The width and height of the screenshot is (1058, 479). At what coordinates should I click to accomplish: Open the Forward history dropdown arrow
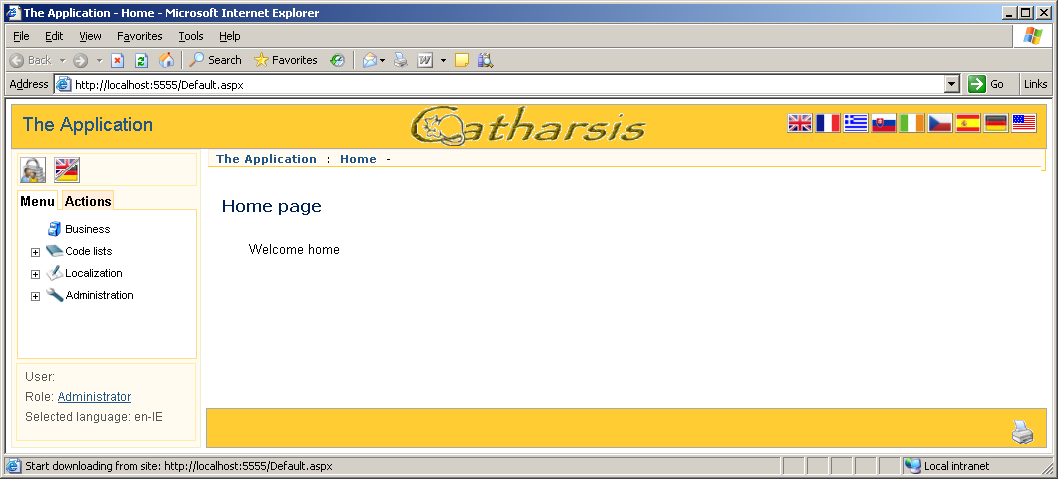[99, 60]
